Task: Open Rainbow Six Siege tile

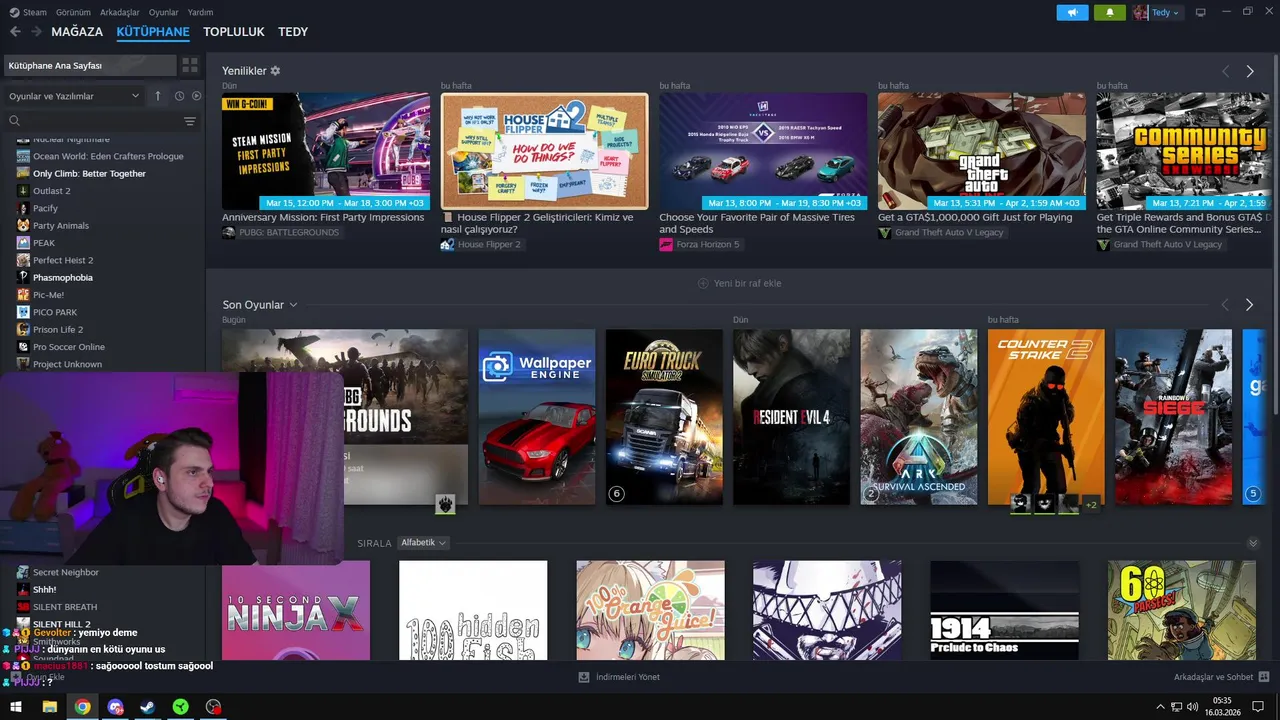Action: 1174,417
